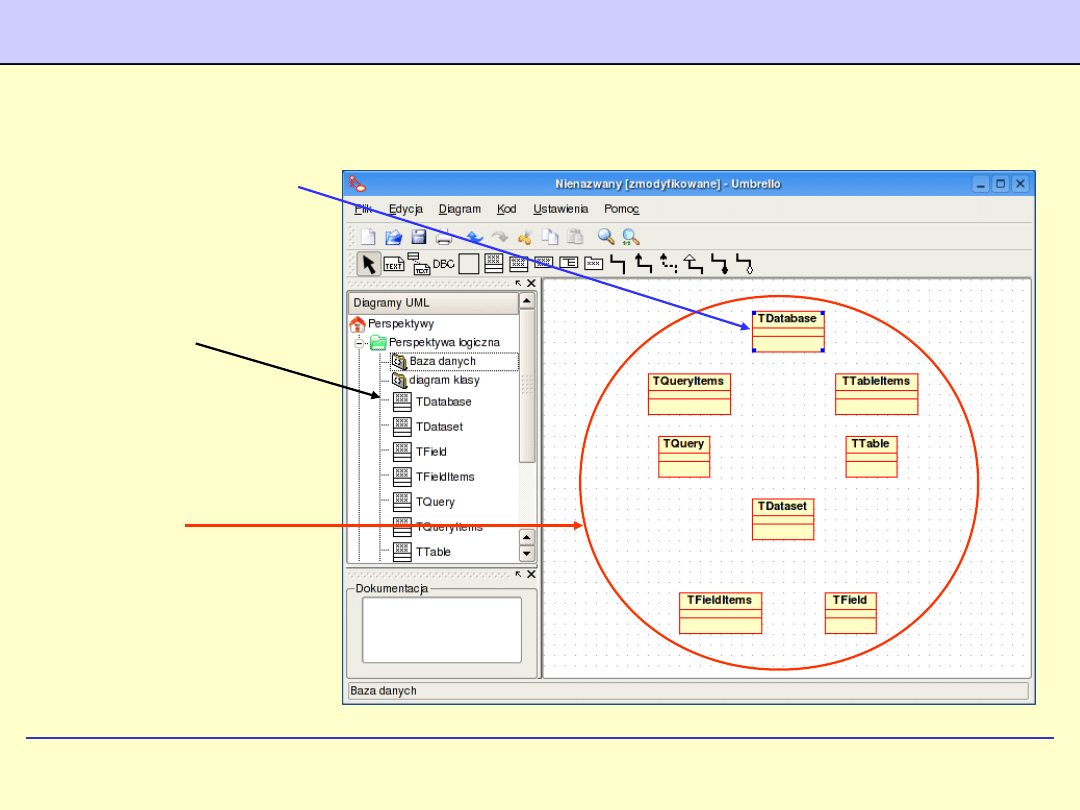Select the arrow pointer tool

tap(369, 264)
